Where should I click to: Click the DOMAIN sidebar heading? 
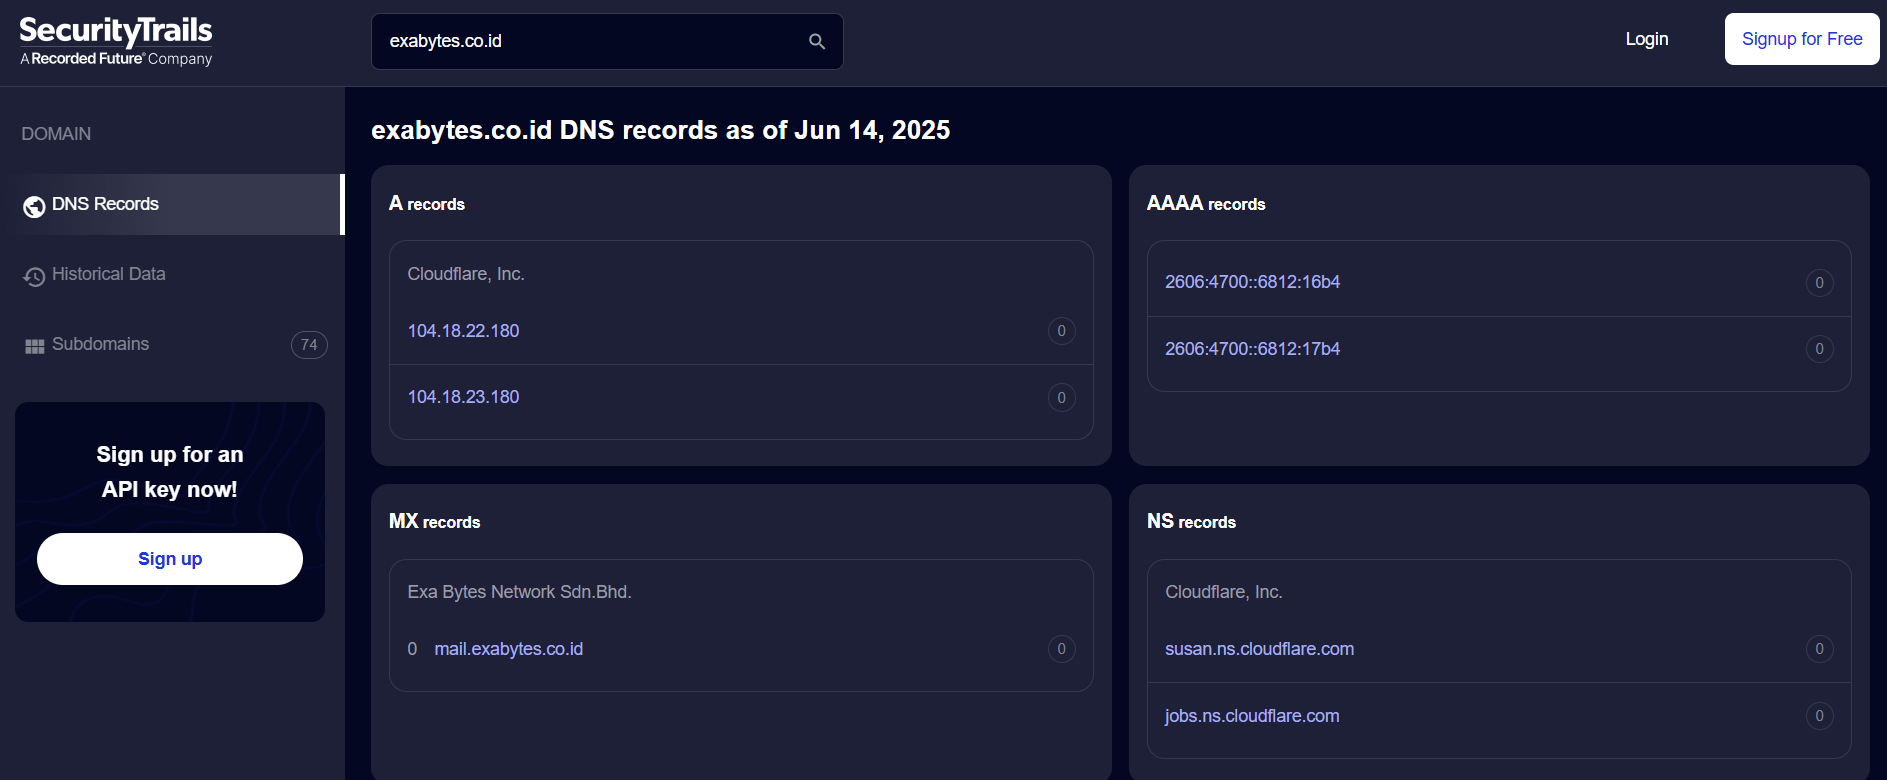click(56, 134)
